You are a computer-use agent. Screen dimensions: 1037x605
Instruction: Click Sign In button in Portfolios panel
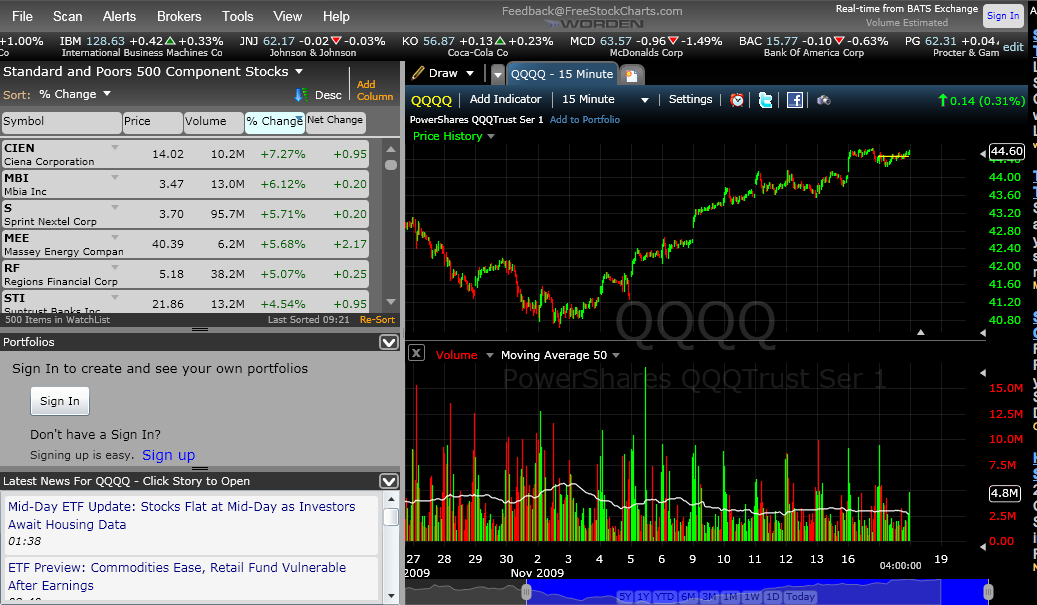pyautogui.click(x=60, y=401)
